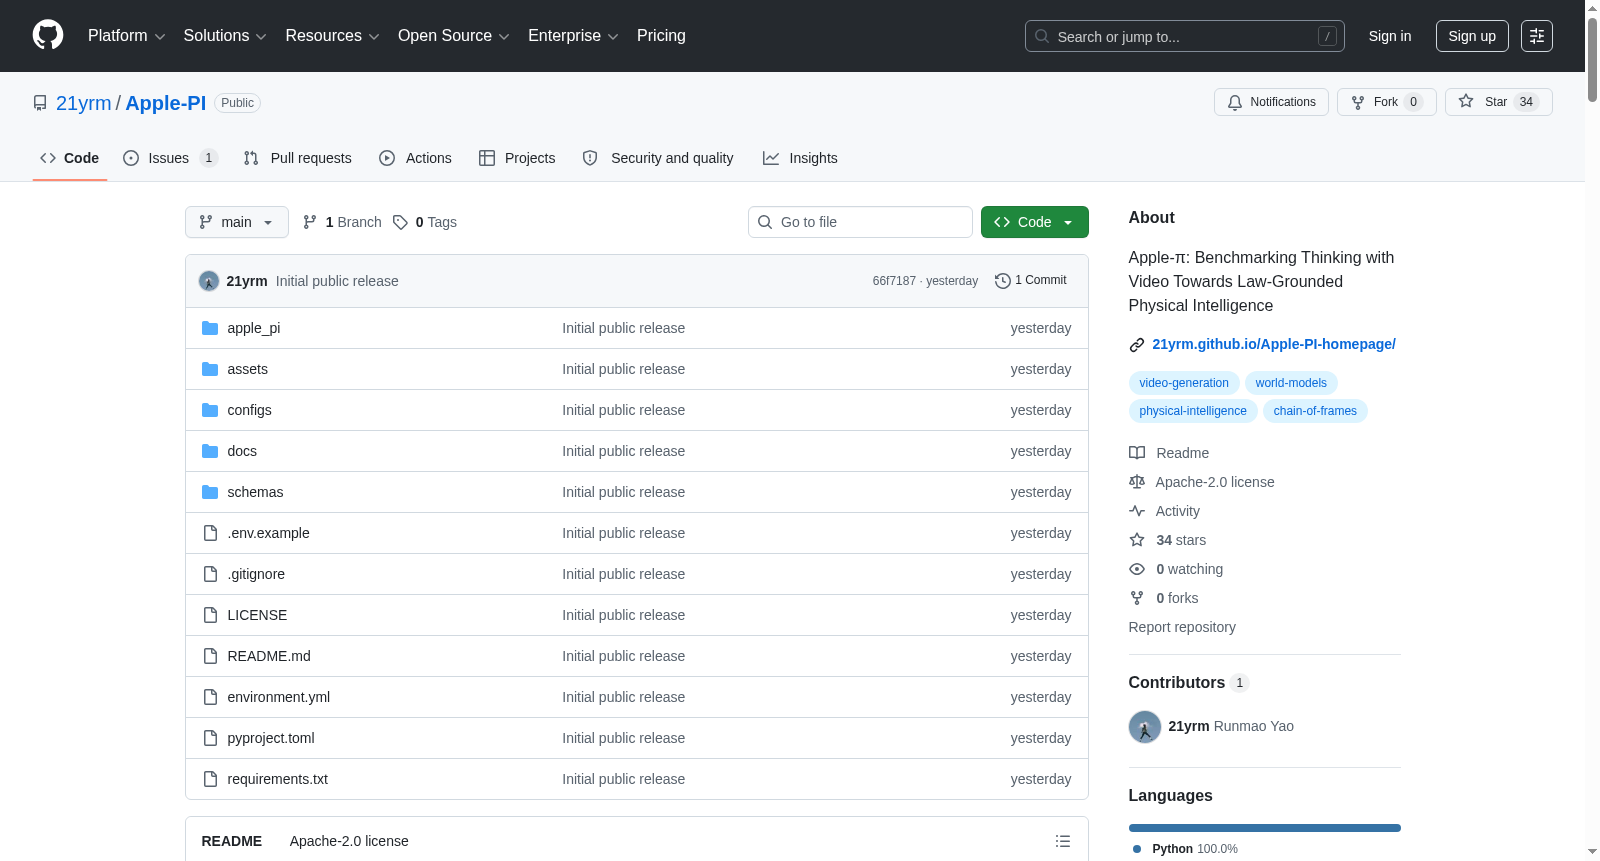Click the Python language bar
Viewport: 1600px width, 861px height.
tap(1265, 828)
